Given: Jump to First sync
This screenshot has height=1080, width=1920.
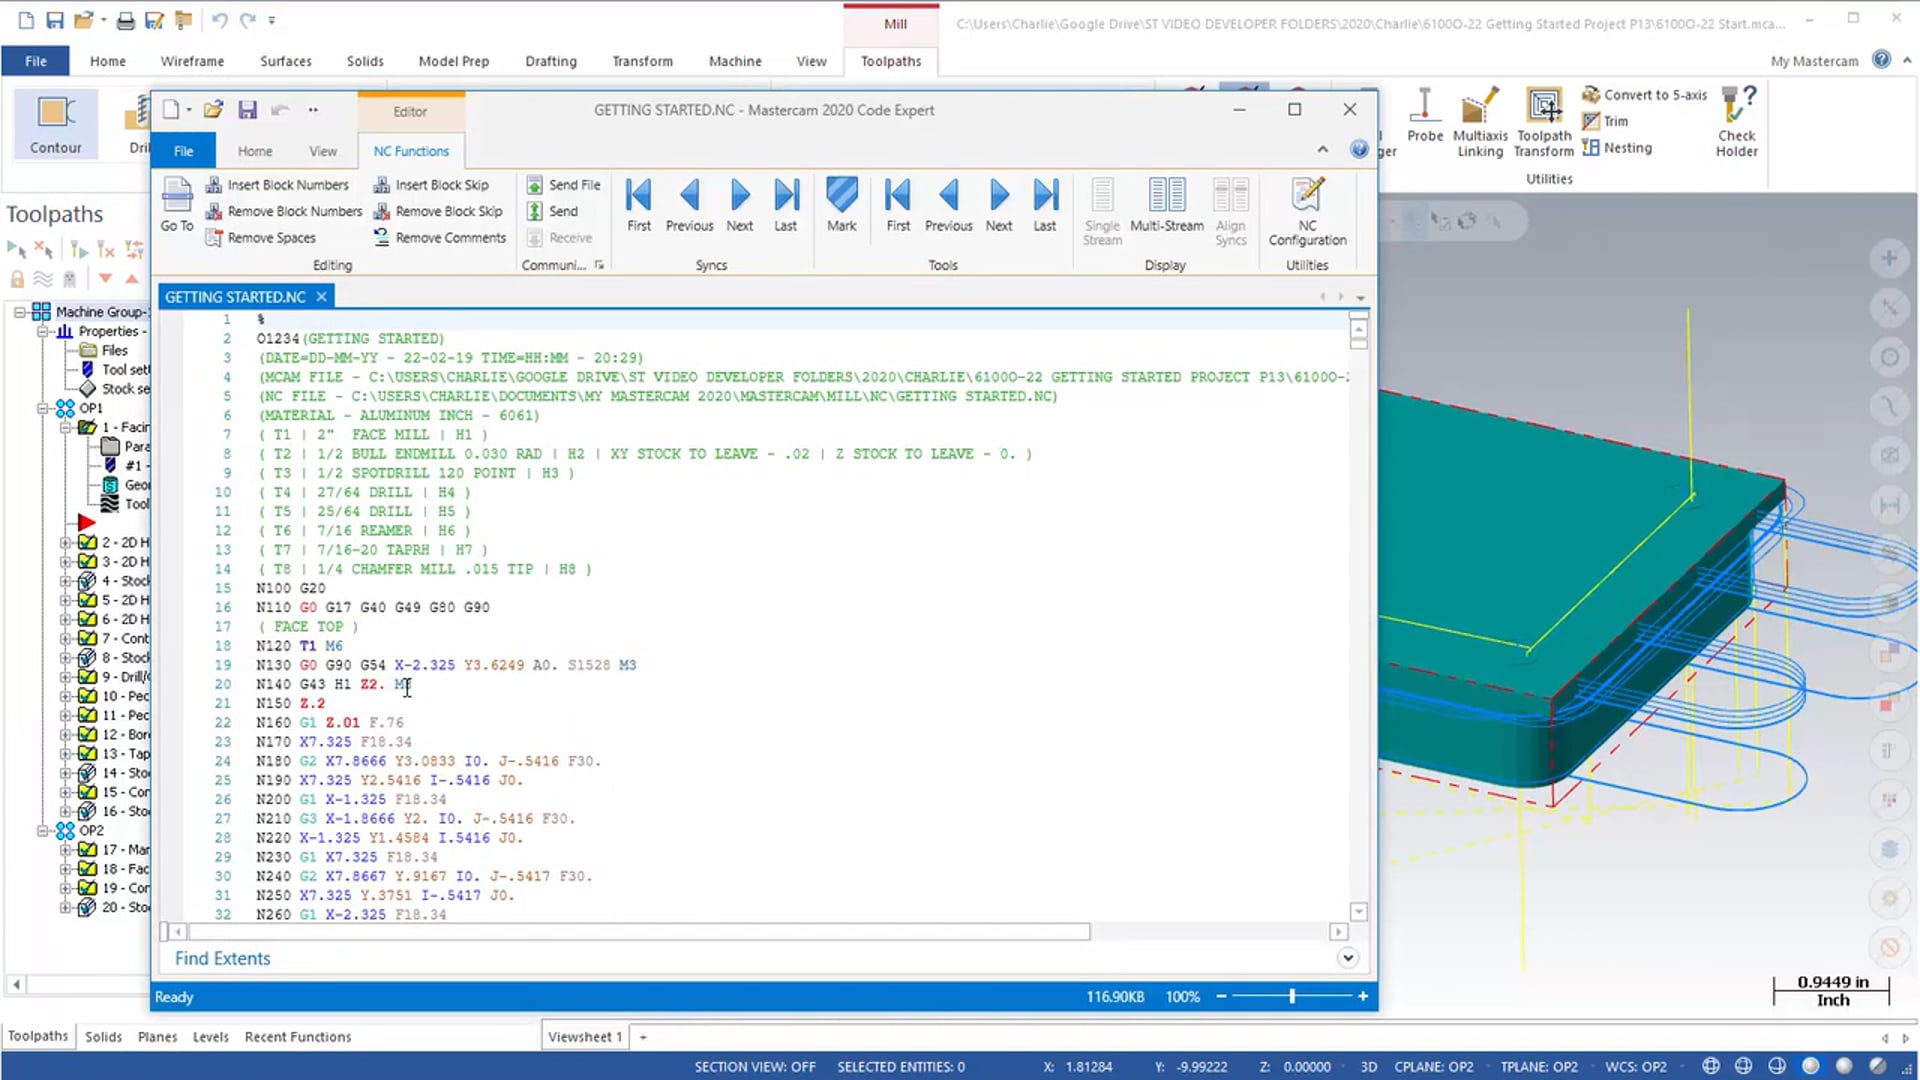Looking at the screenshot, I should 639,204.
